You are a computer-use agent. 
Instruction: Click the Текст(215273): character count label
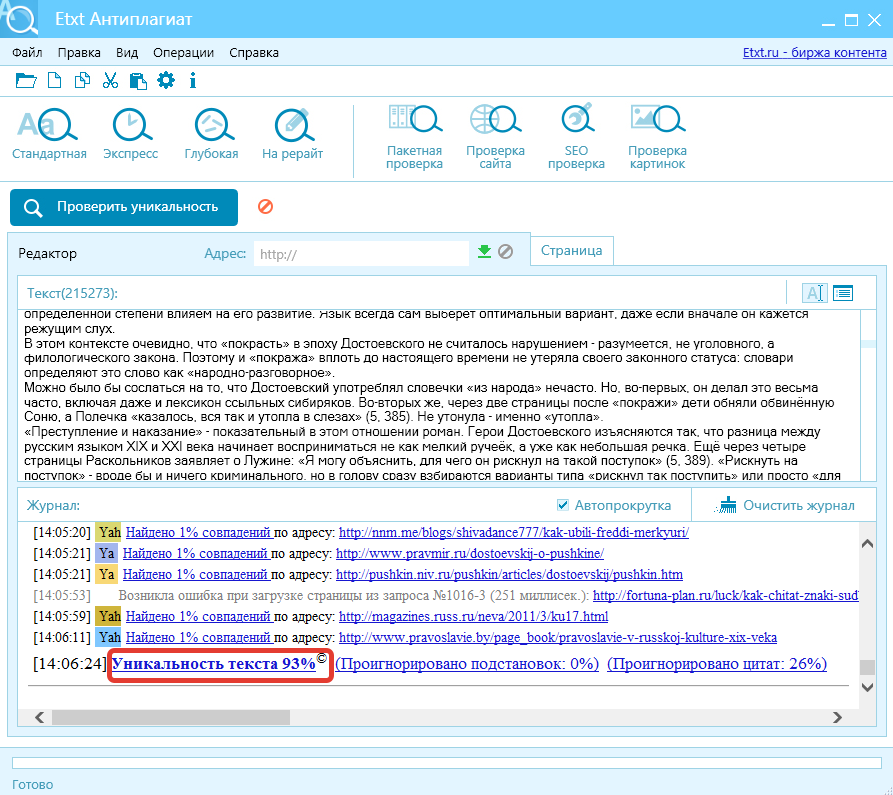tap(72, 293)
